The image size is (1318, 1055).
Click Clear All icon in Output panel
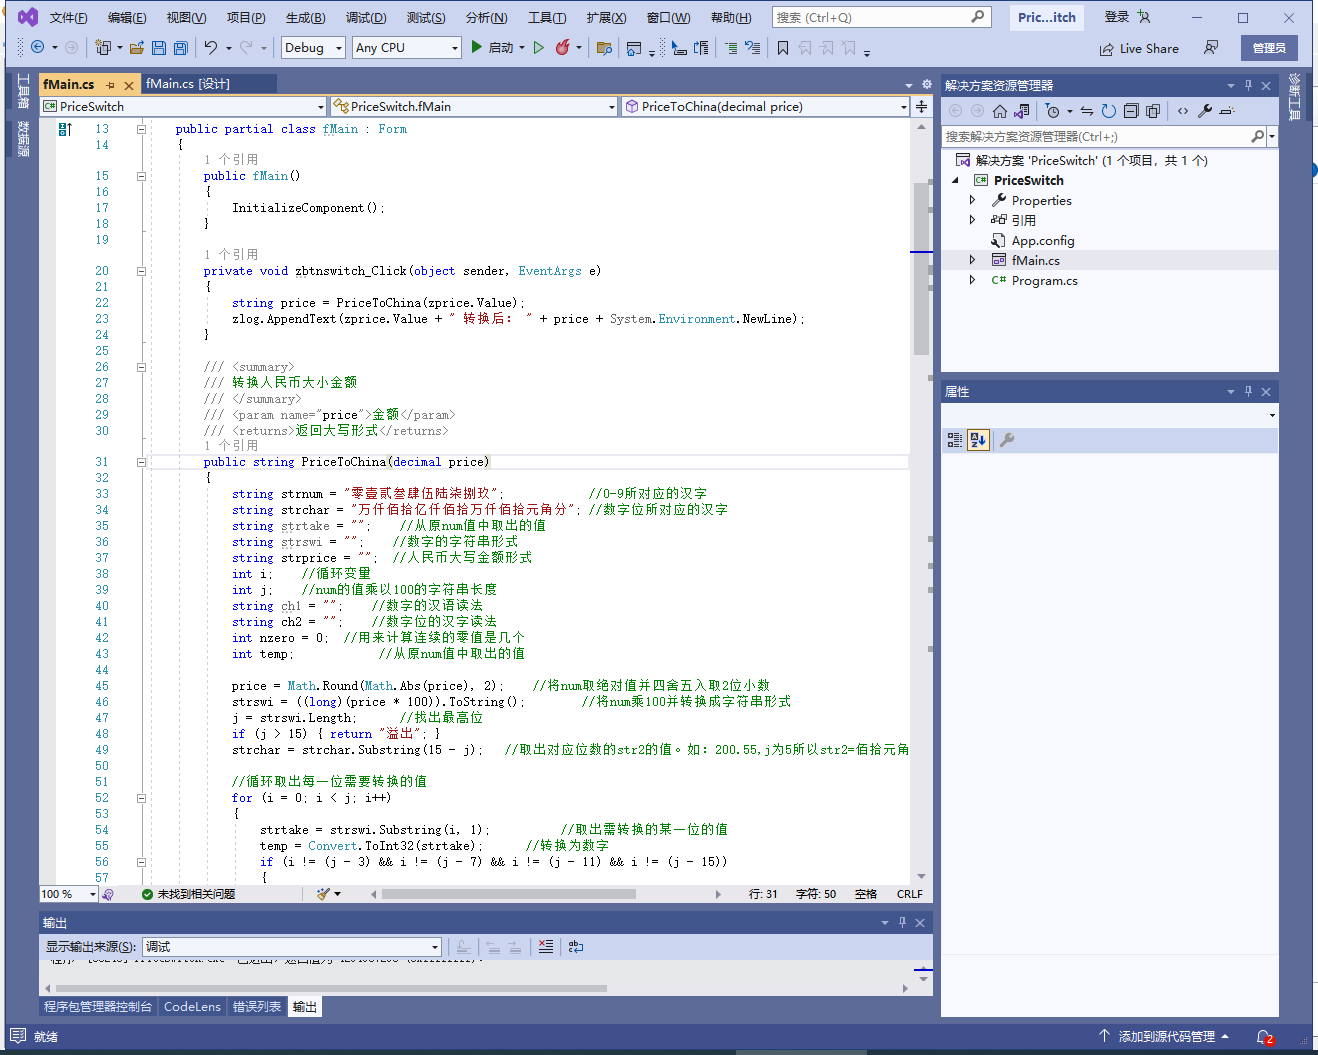point(545,946)
